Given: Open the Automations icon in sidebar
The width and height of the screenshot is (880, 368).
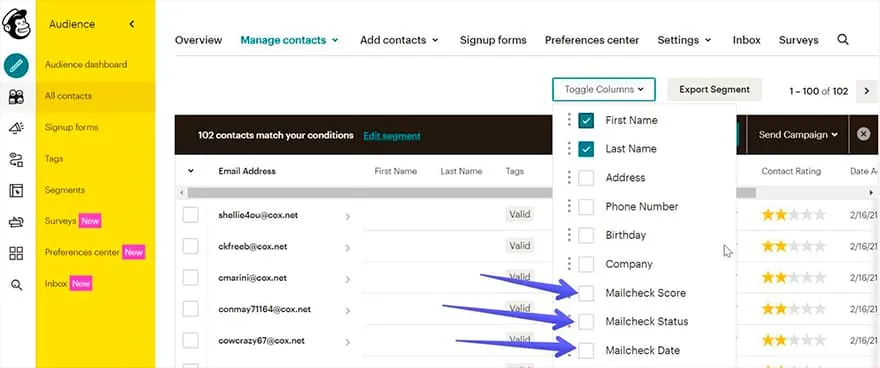Looking at the screenshot, I should point(16,160).
